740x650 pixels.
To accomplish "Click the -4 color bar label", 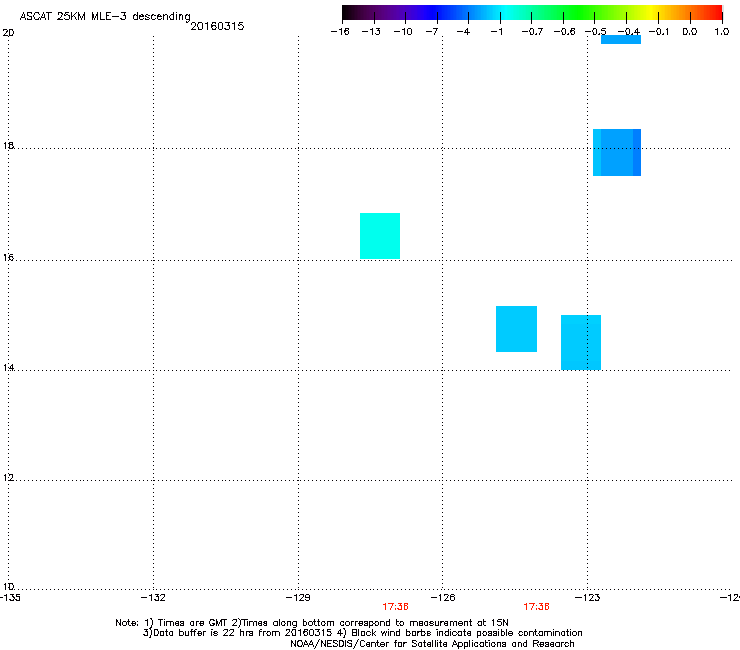I will coord(463,32).
